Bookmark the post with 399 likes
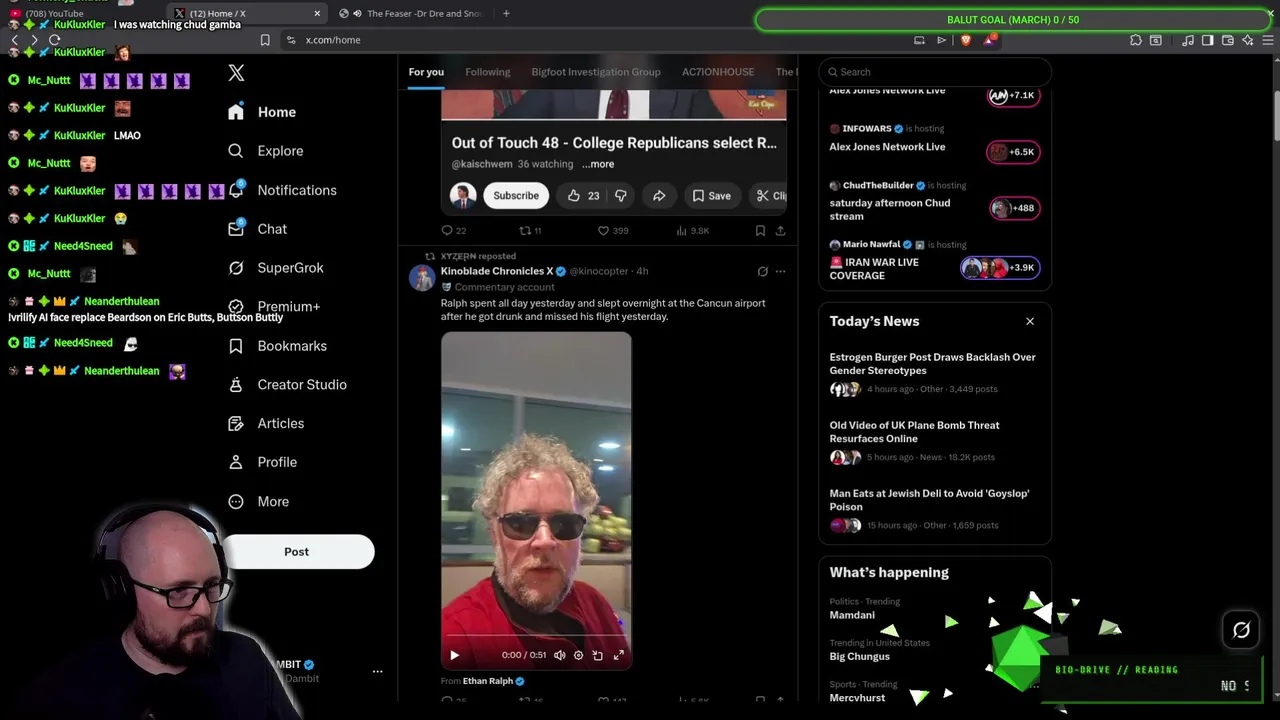 (x=760, y=231)
